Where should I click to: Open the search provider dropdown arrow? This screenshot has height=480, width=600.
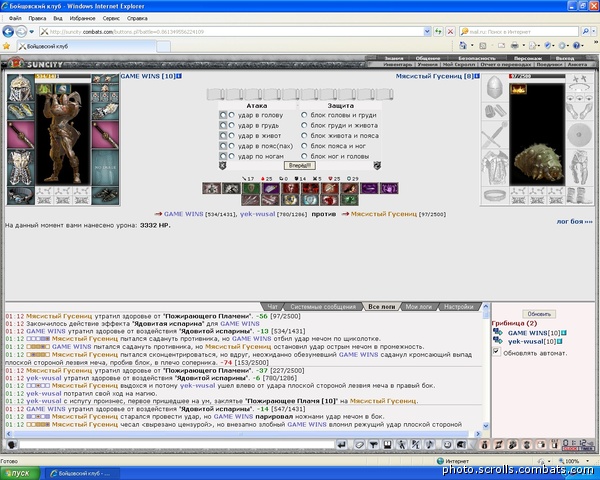tap(594, 31)
